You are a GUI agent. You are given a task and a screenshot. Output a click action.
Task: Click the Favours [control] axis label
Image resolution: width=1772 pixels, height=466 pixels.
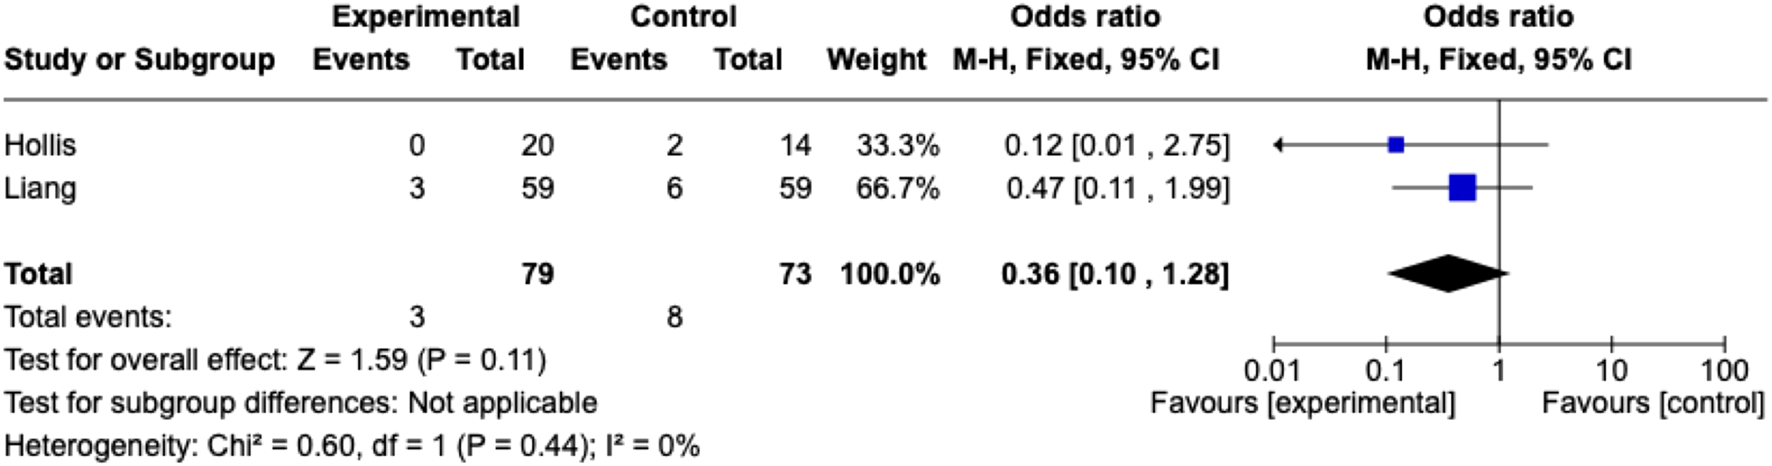pos(1652,403)
